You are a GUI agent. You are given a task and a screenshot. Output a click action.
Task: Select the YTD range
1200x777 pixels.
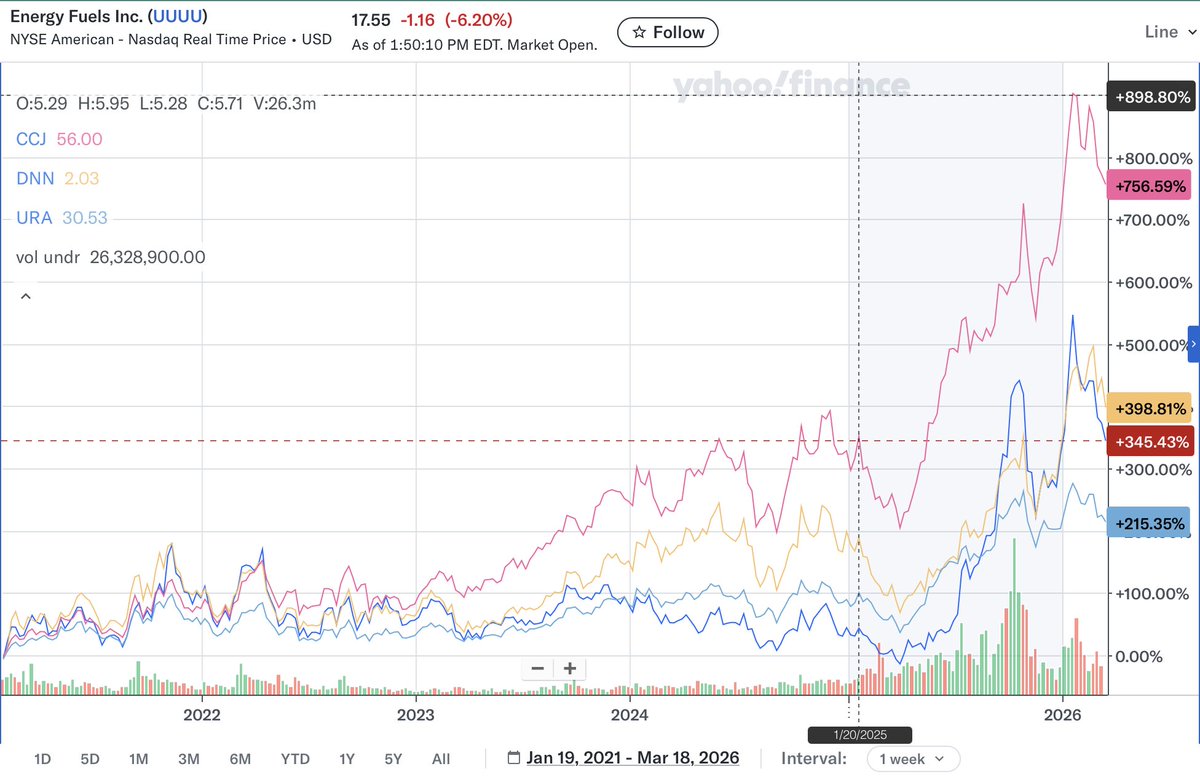coord(295,759)
